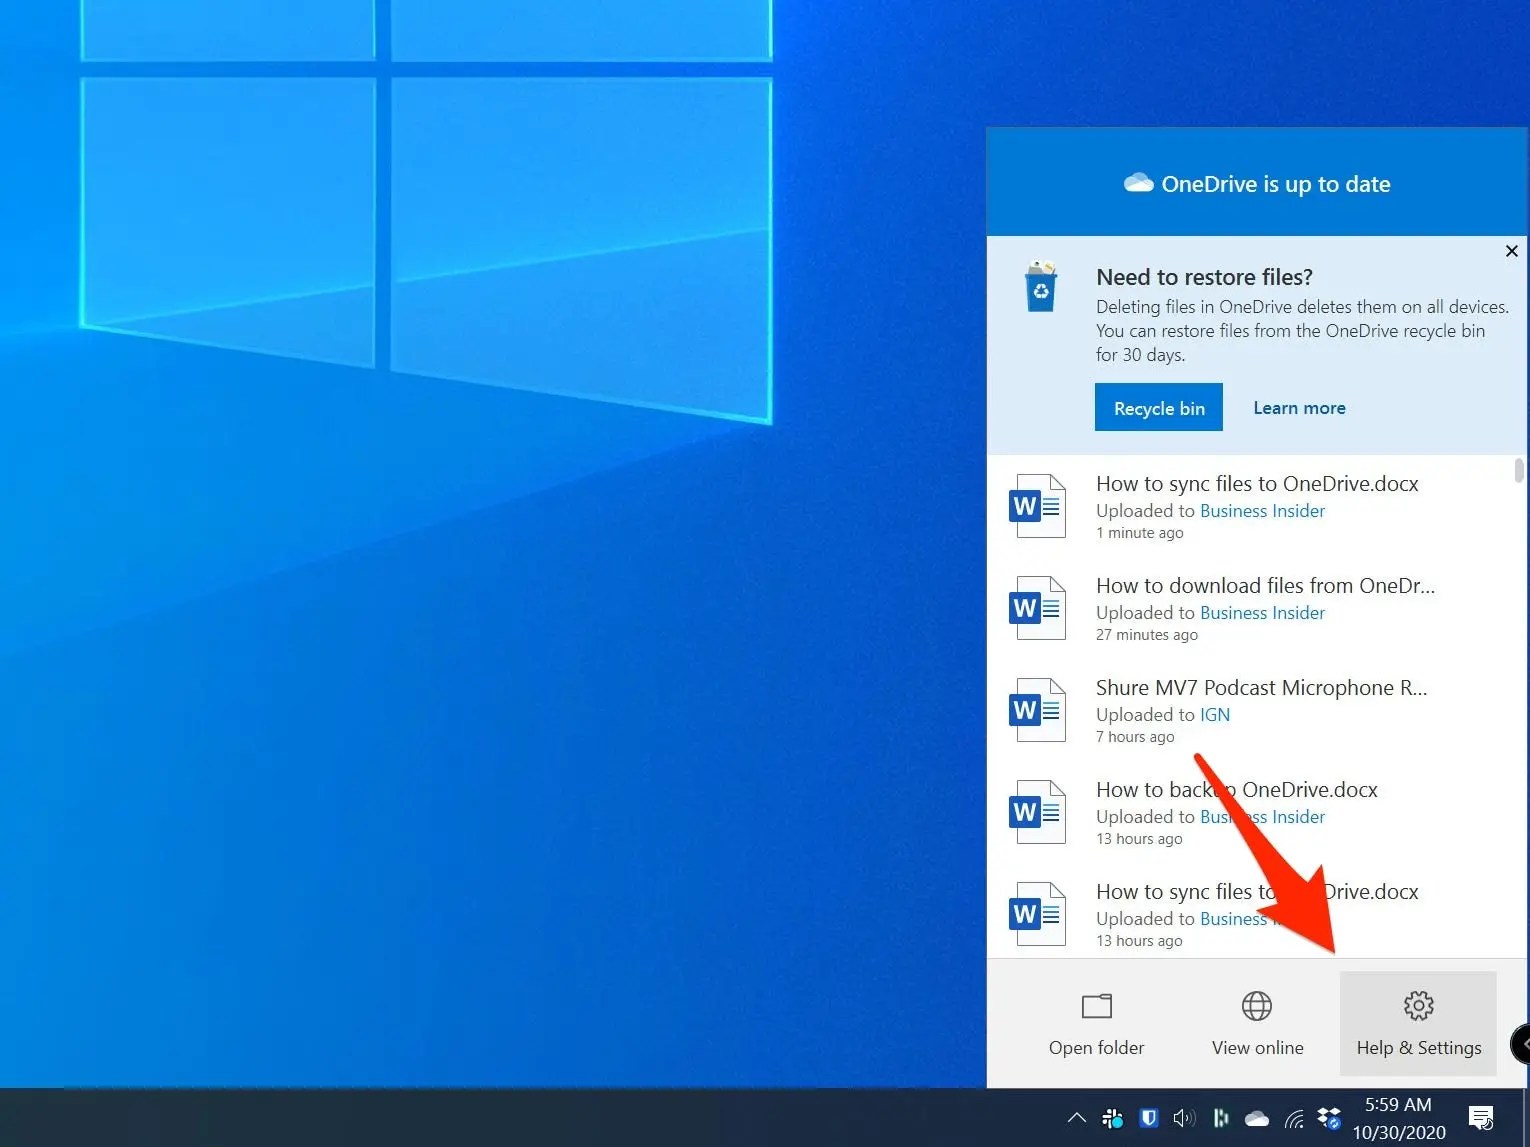Click the Dropbox icon in the system tray

(1329, 1118)
